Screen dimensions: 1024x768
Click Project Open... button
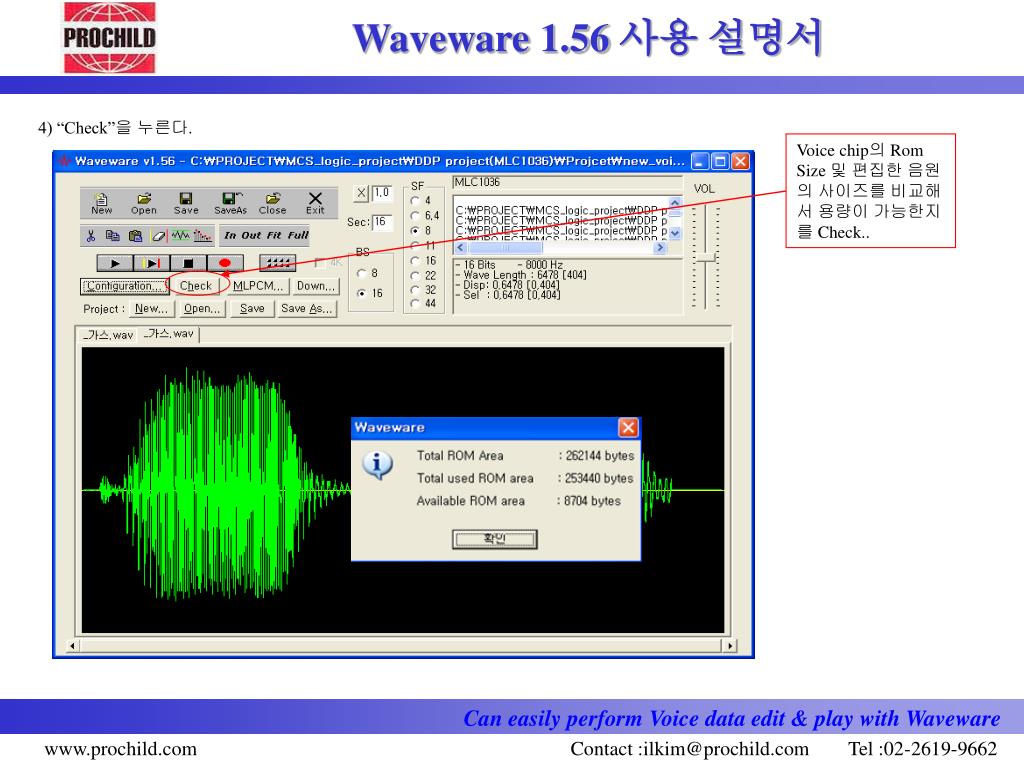point(202,308)
